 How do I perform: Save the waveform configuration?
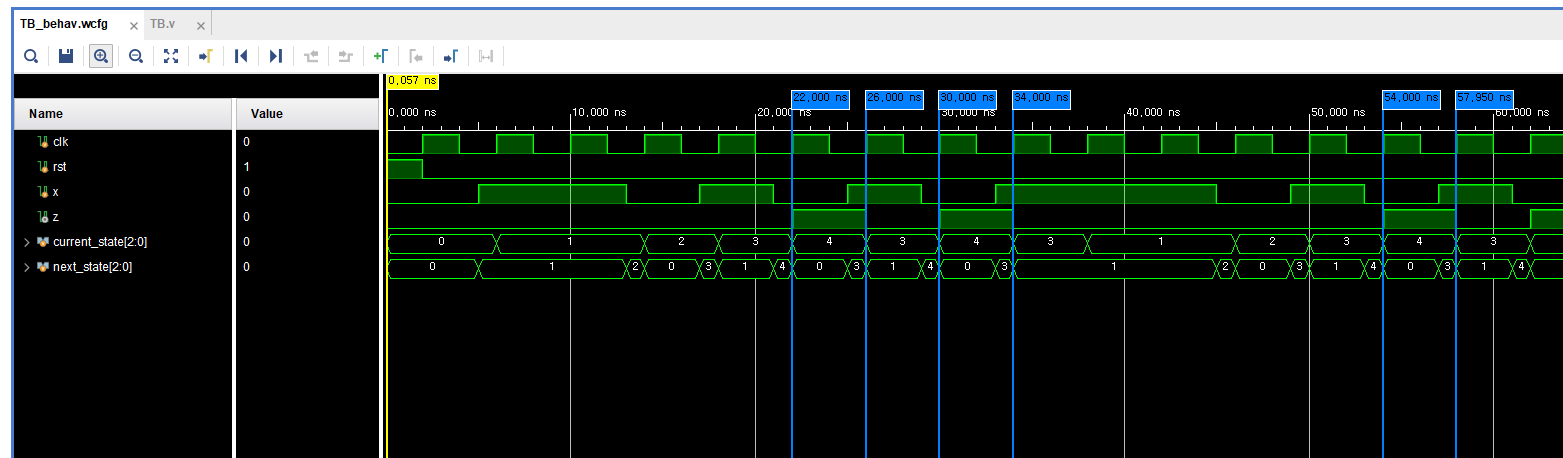point(66,56)
